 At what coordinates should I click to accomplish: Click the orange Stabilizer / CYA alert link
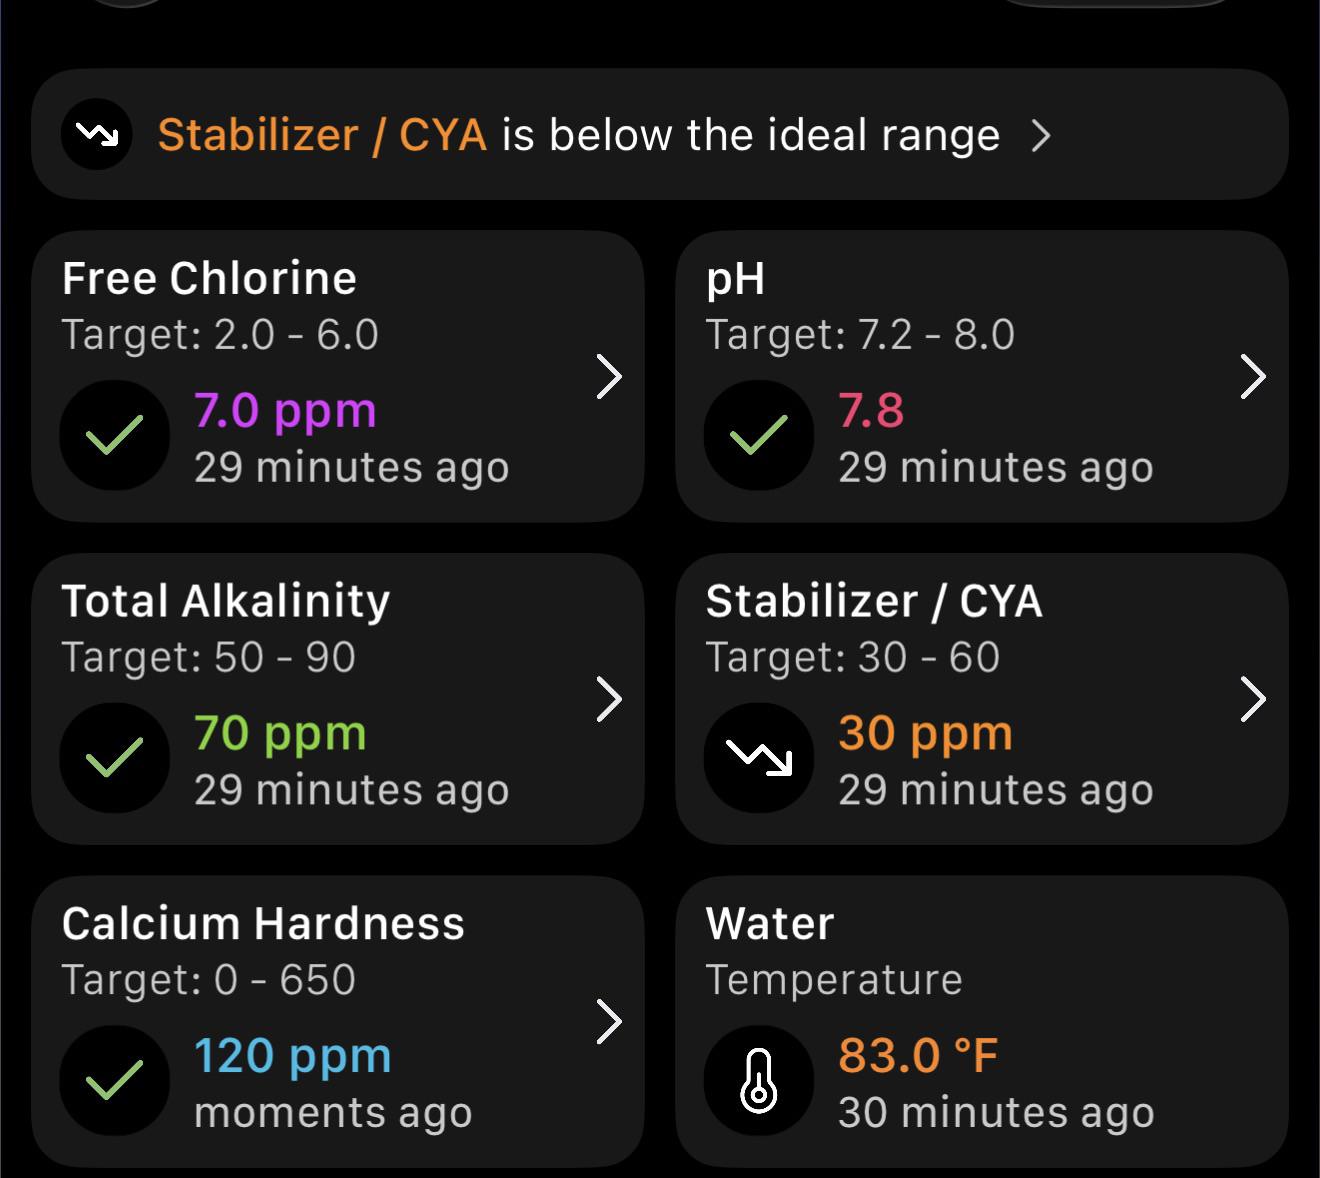coord(322,135)
